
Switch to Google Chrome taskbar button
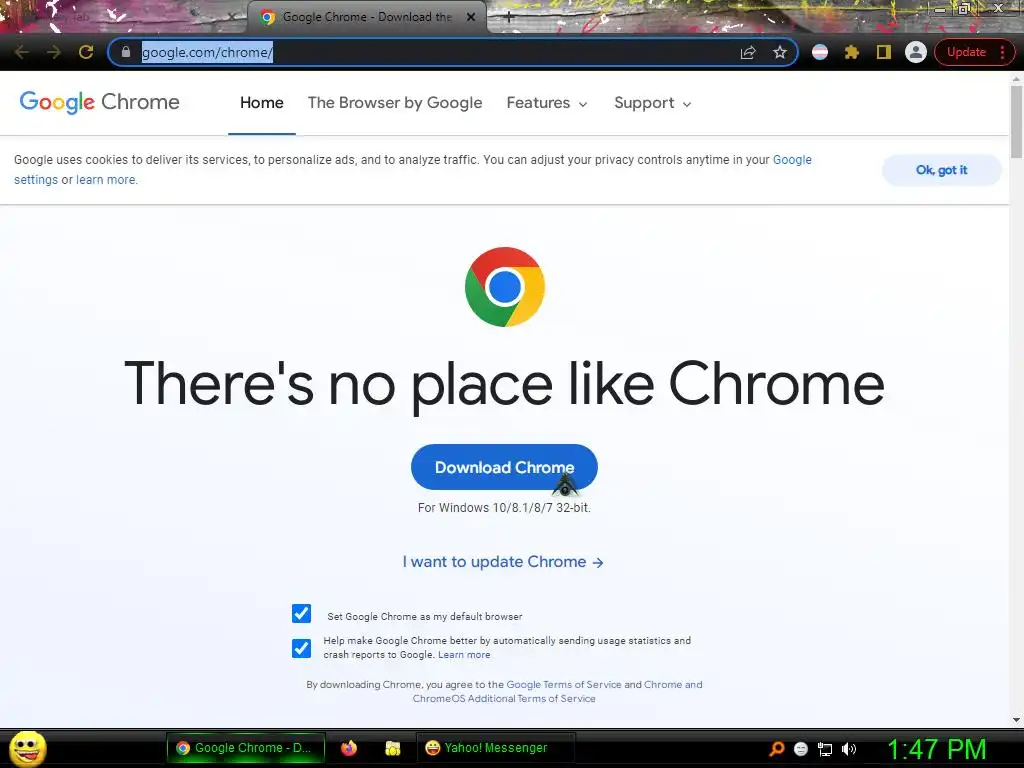(246, 748)
